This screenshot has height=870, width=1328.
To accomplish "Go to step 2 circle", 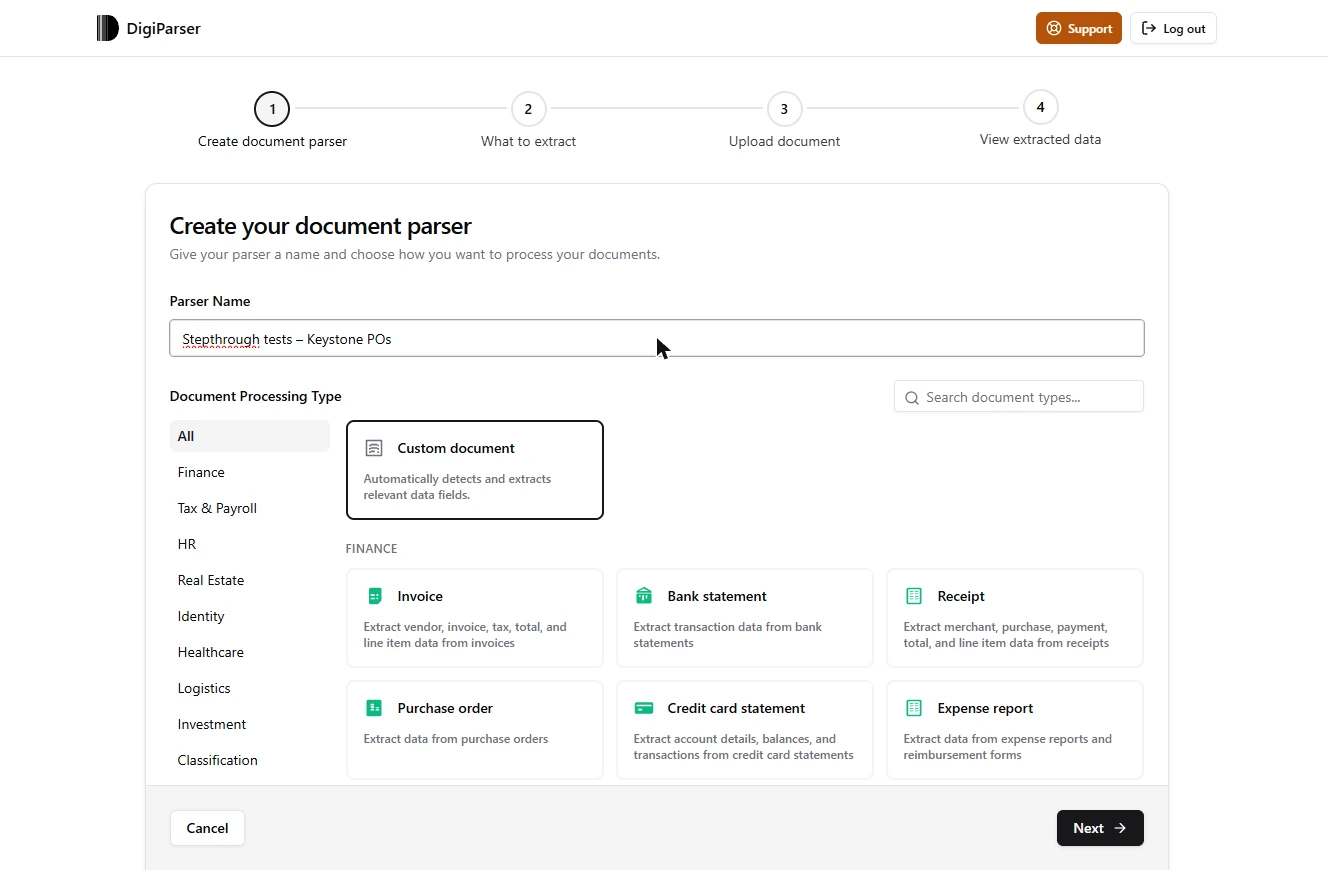I will [x=528, y=108].
